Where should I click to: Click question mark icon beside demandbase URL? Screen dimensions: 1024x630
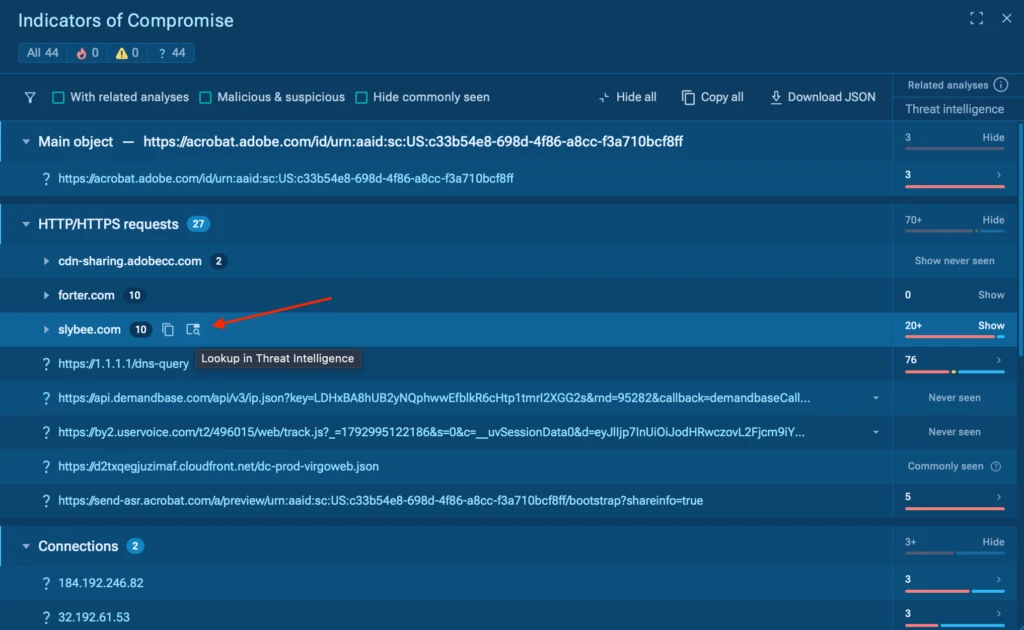tap(46, 398)
